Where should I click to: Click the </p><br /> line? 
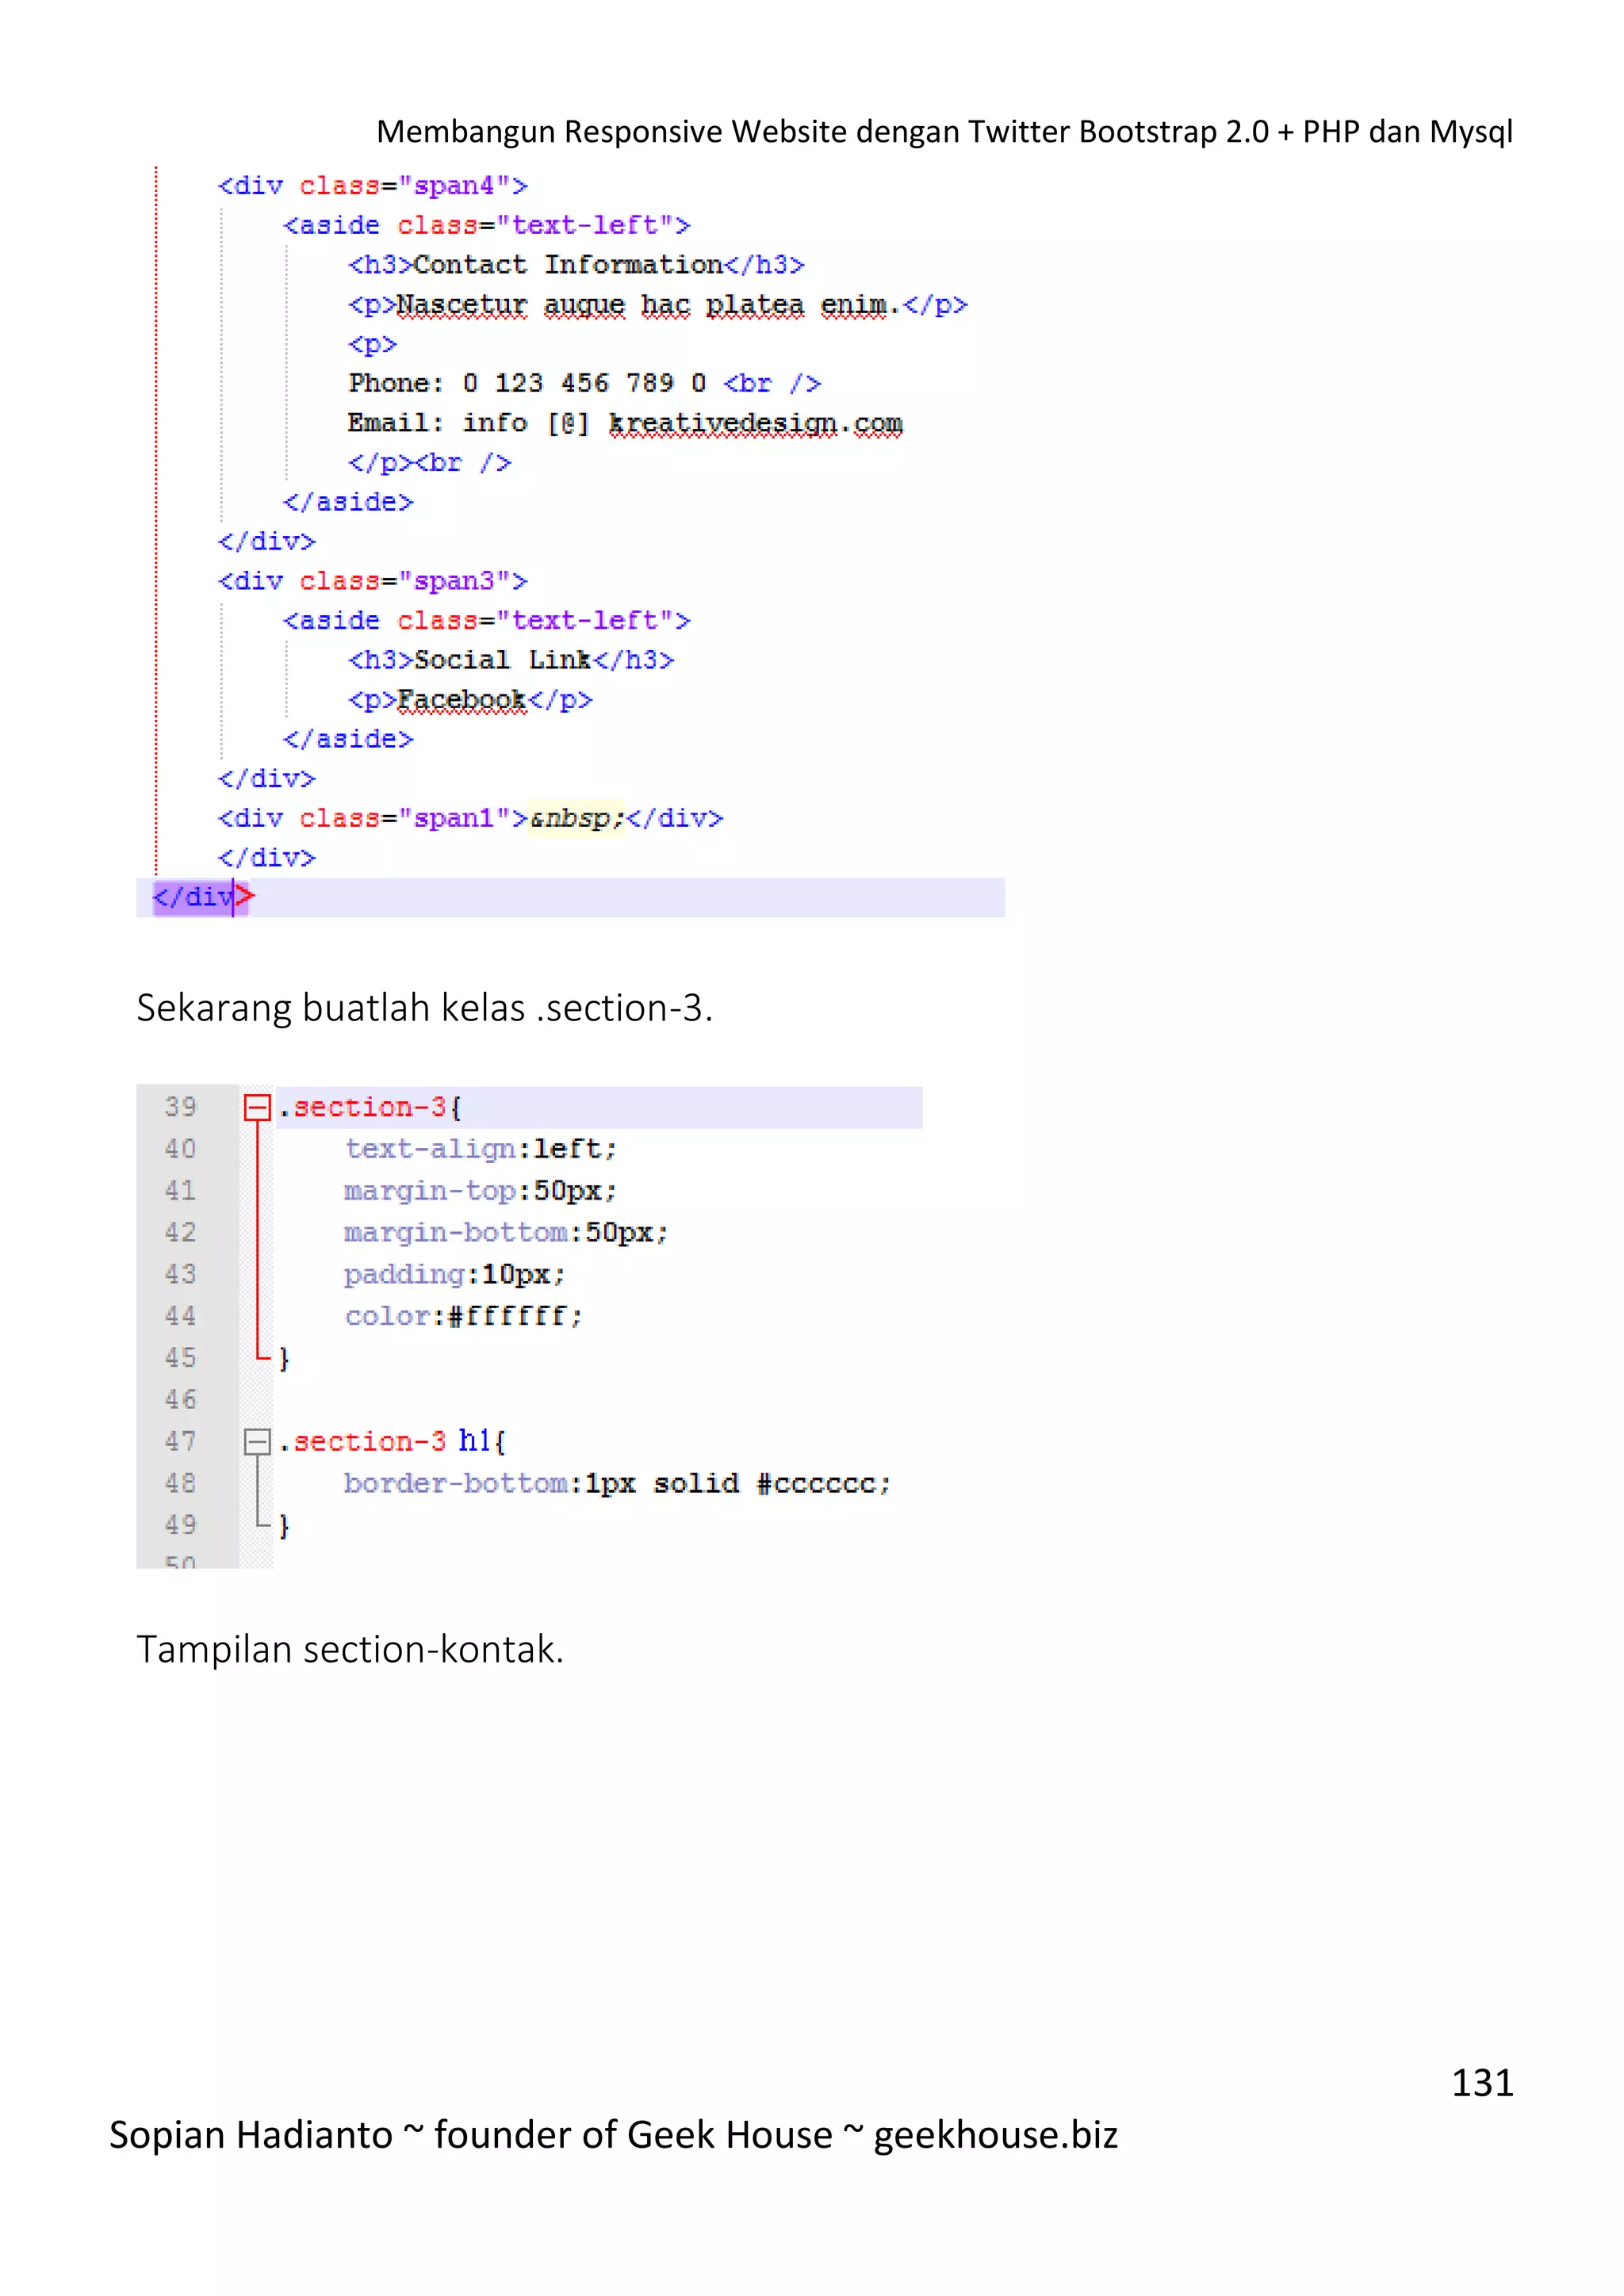430,463
